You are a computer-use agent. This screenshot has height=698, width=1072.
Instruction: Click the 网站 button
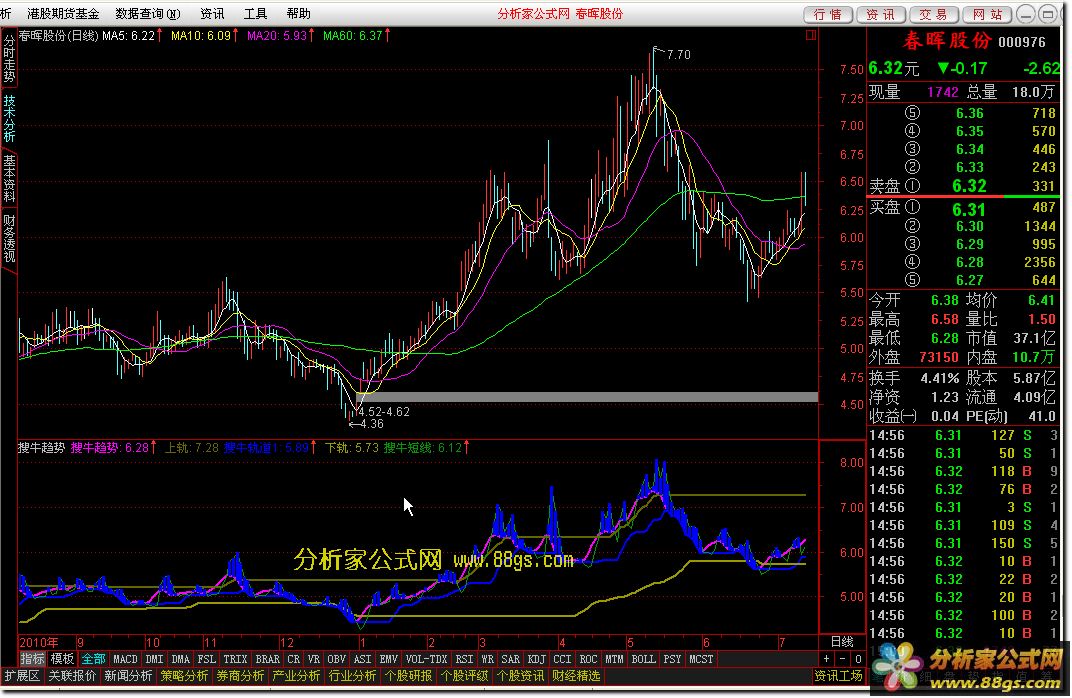(x=987, y=14)
